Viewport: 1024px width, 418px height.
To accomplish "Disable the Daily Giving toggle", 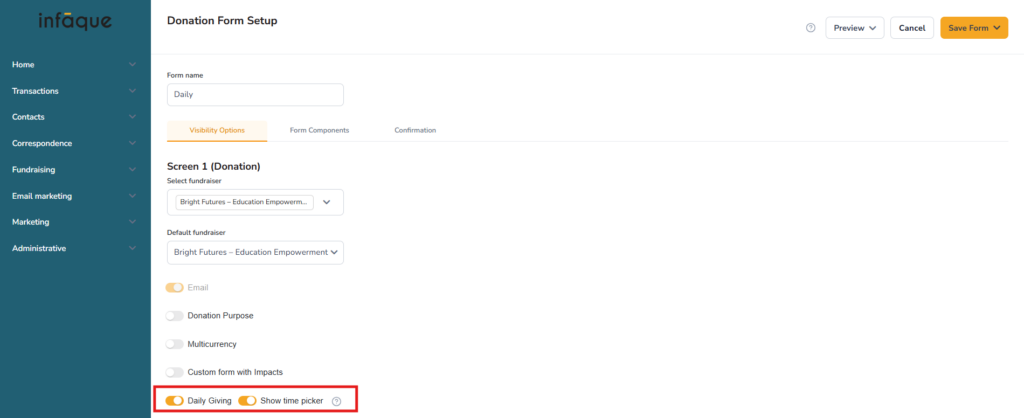I will pyautogui.click(x=176, y=401).
